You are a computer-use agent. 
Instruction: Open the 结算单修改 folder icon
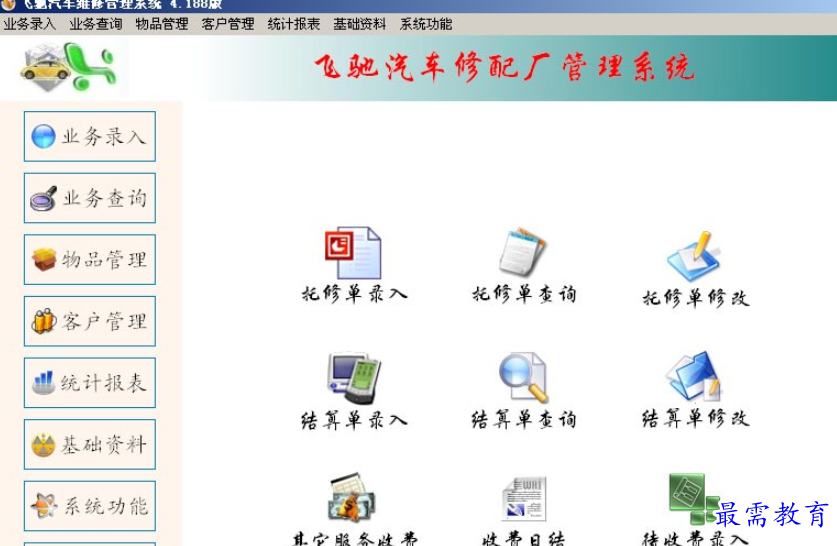(x=693, y=376)
